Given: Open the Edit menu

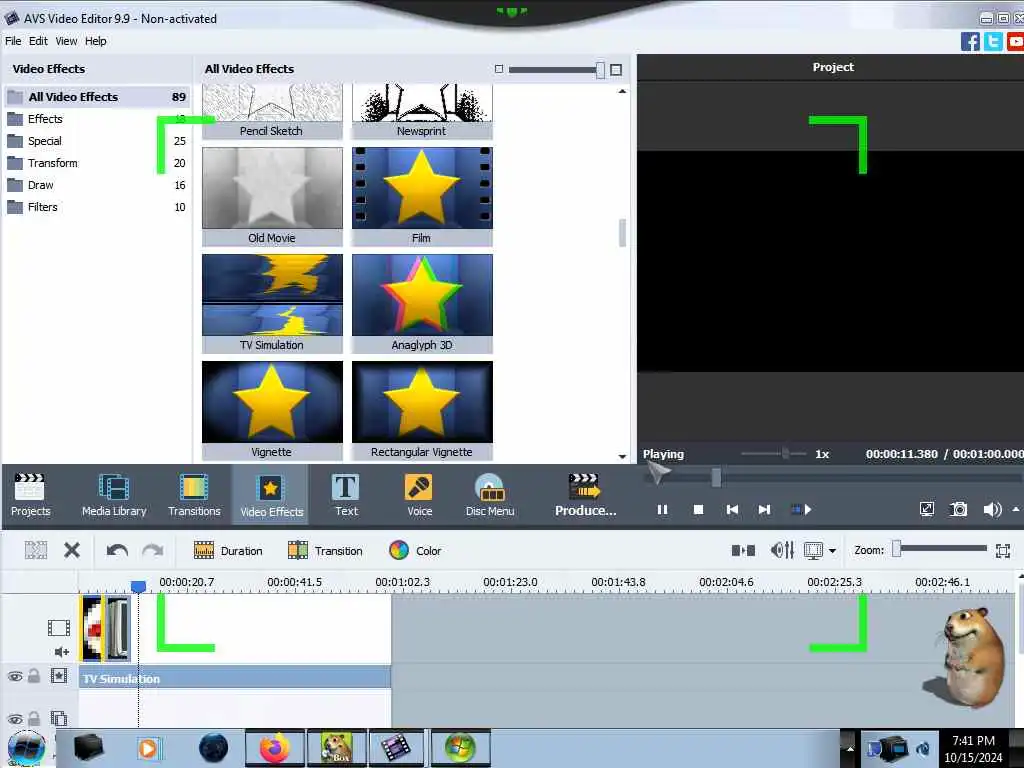Looking at the screenshot, I should (38, 40).
